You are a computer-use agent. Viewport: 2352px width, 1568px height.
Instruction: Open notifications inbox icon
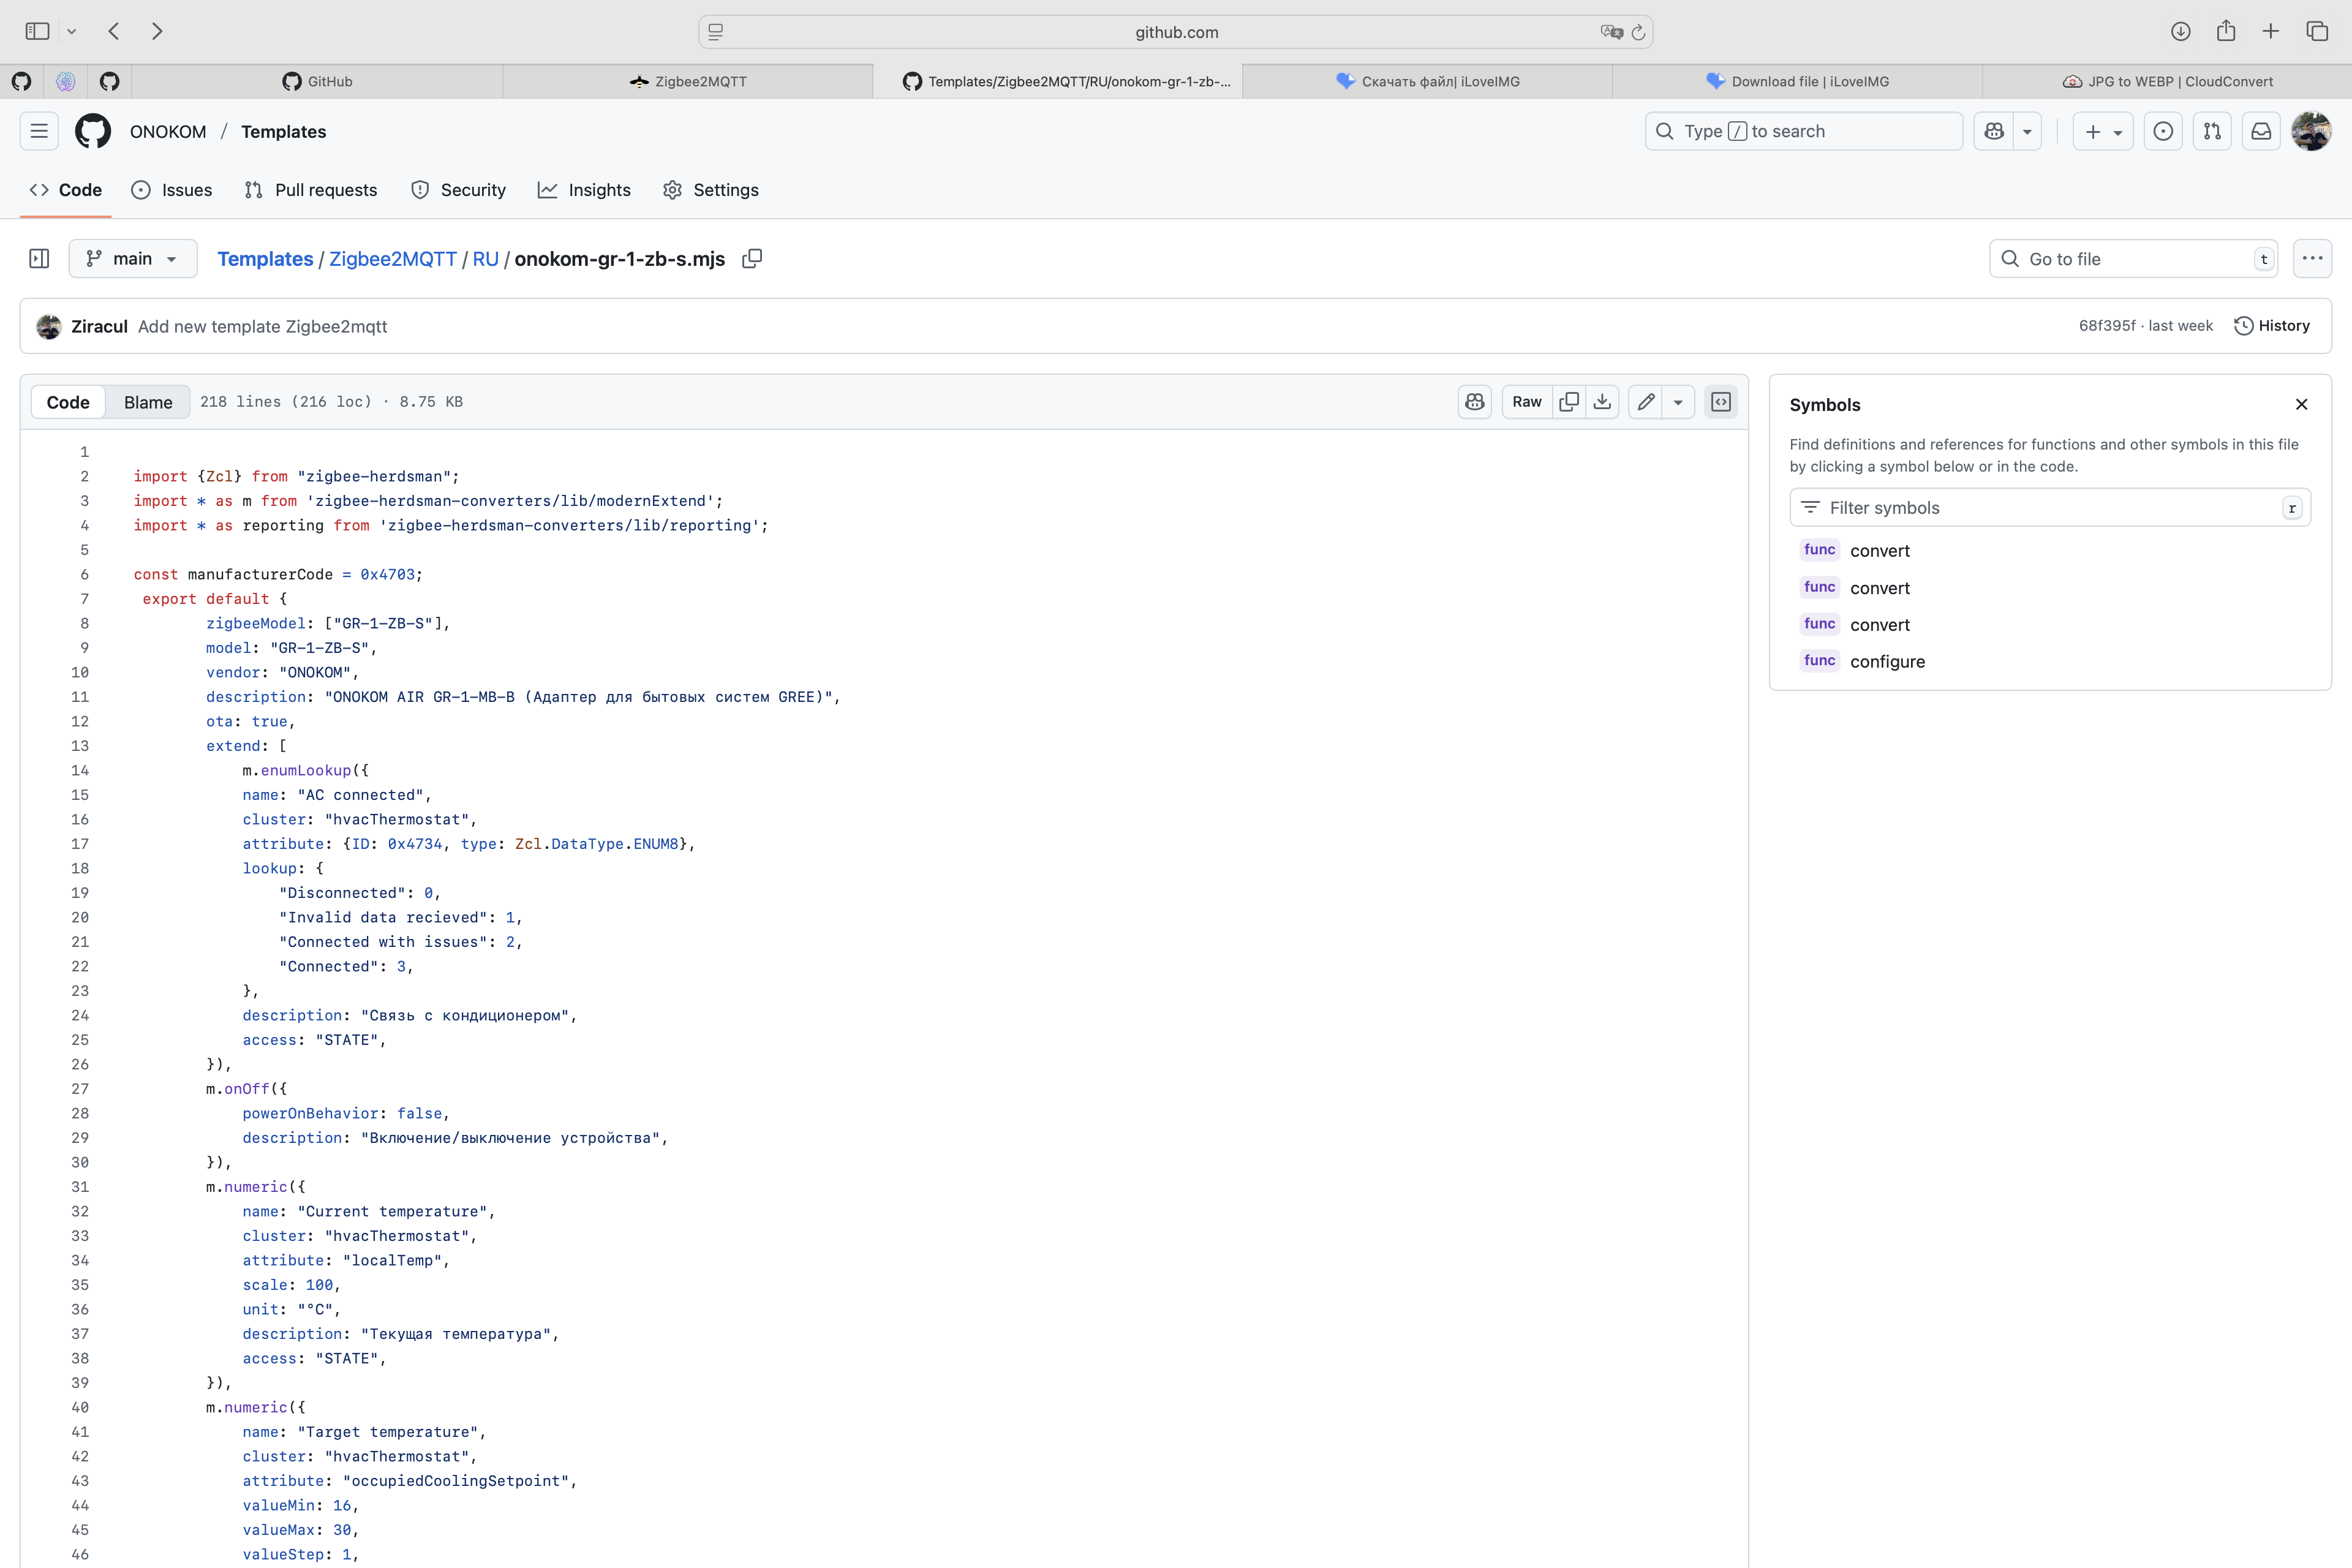pos(2261,131)
